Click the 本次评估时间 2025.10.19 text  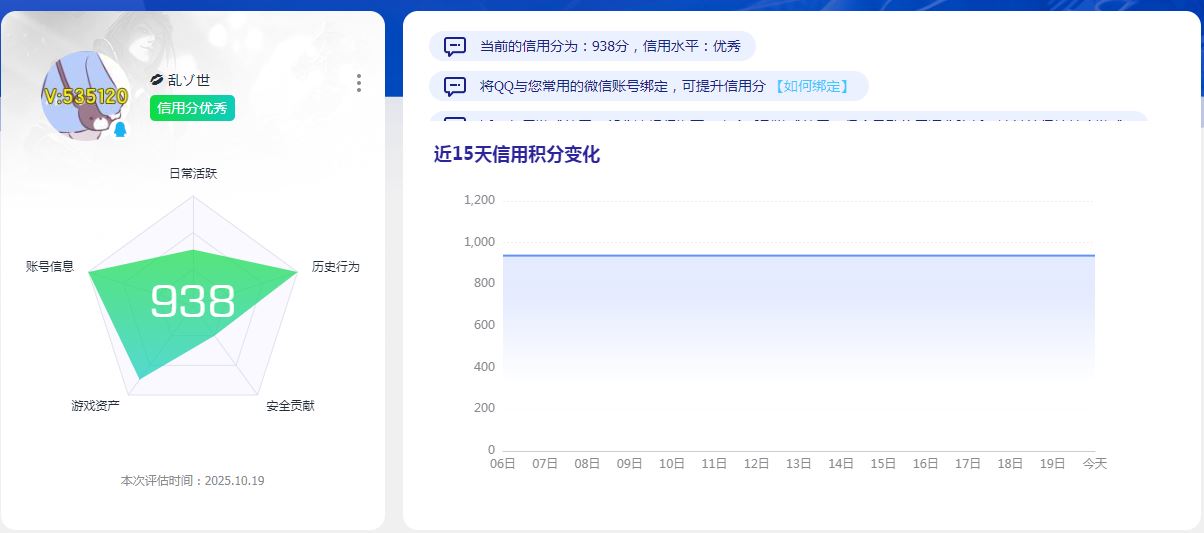tap(192, 480)
